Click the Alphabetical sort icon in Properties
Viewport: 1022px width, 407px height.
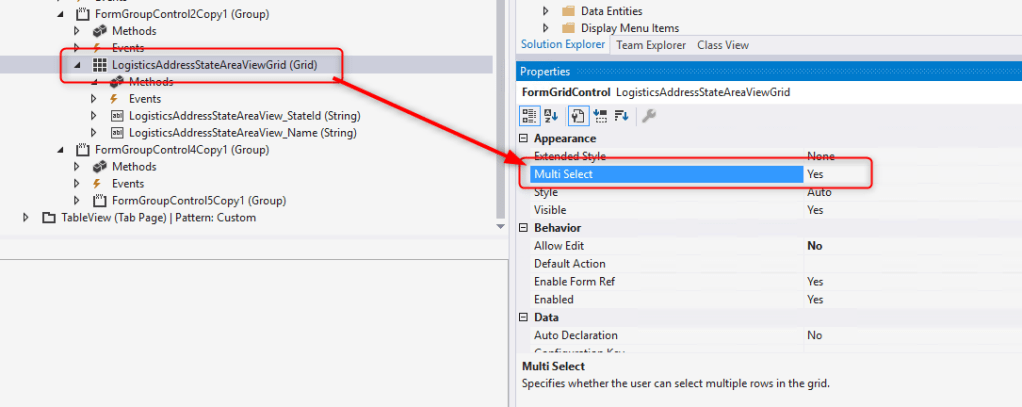pos(551,115)
